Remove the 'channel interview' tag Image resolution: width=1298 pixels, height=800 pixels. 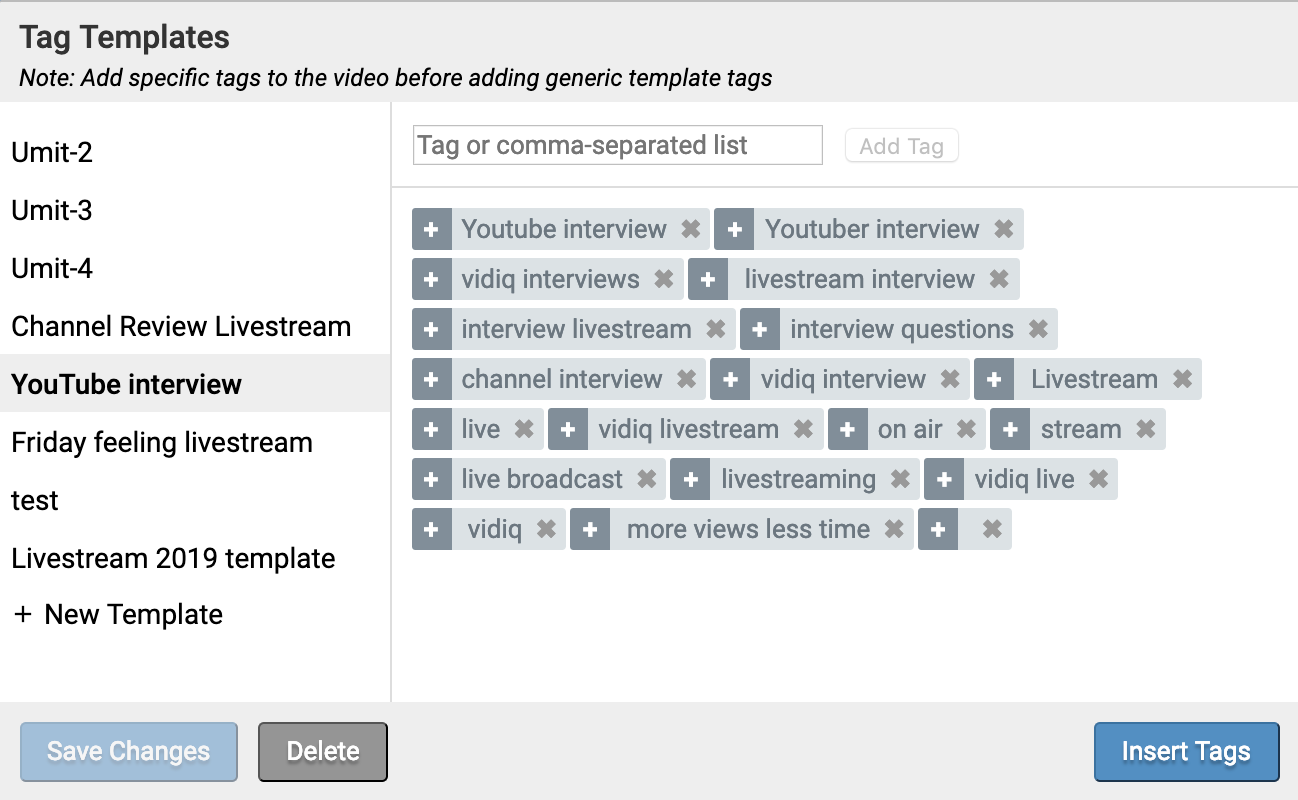click(686, 379)
